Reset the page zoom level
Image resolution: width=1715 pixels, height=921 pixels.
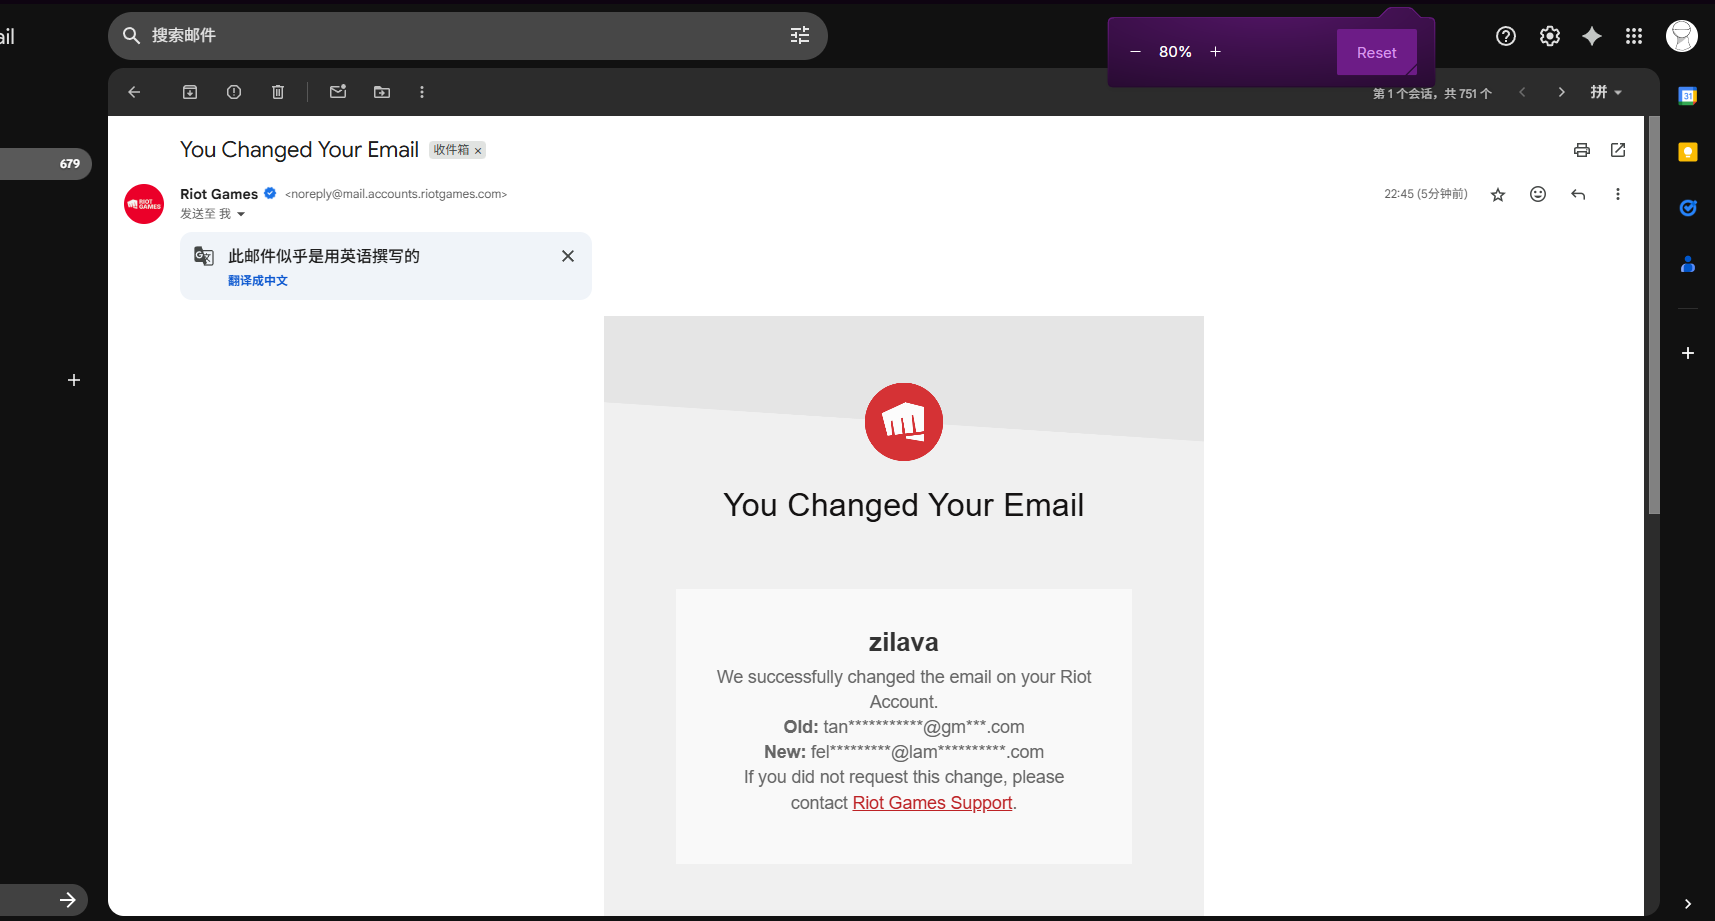1377,53
